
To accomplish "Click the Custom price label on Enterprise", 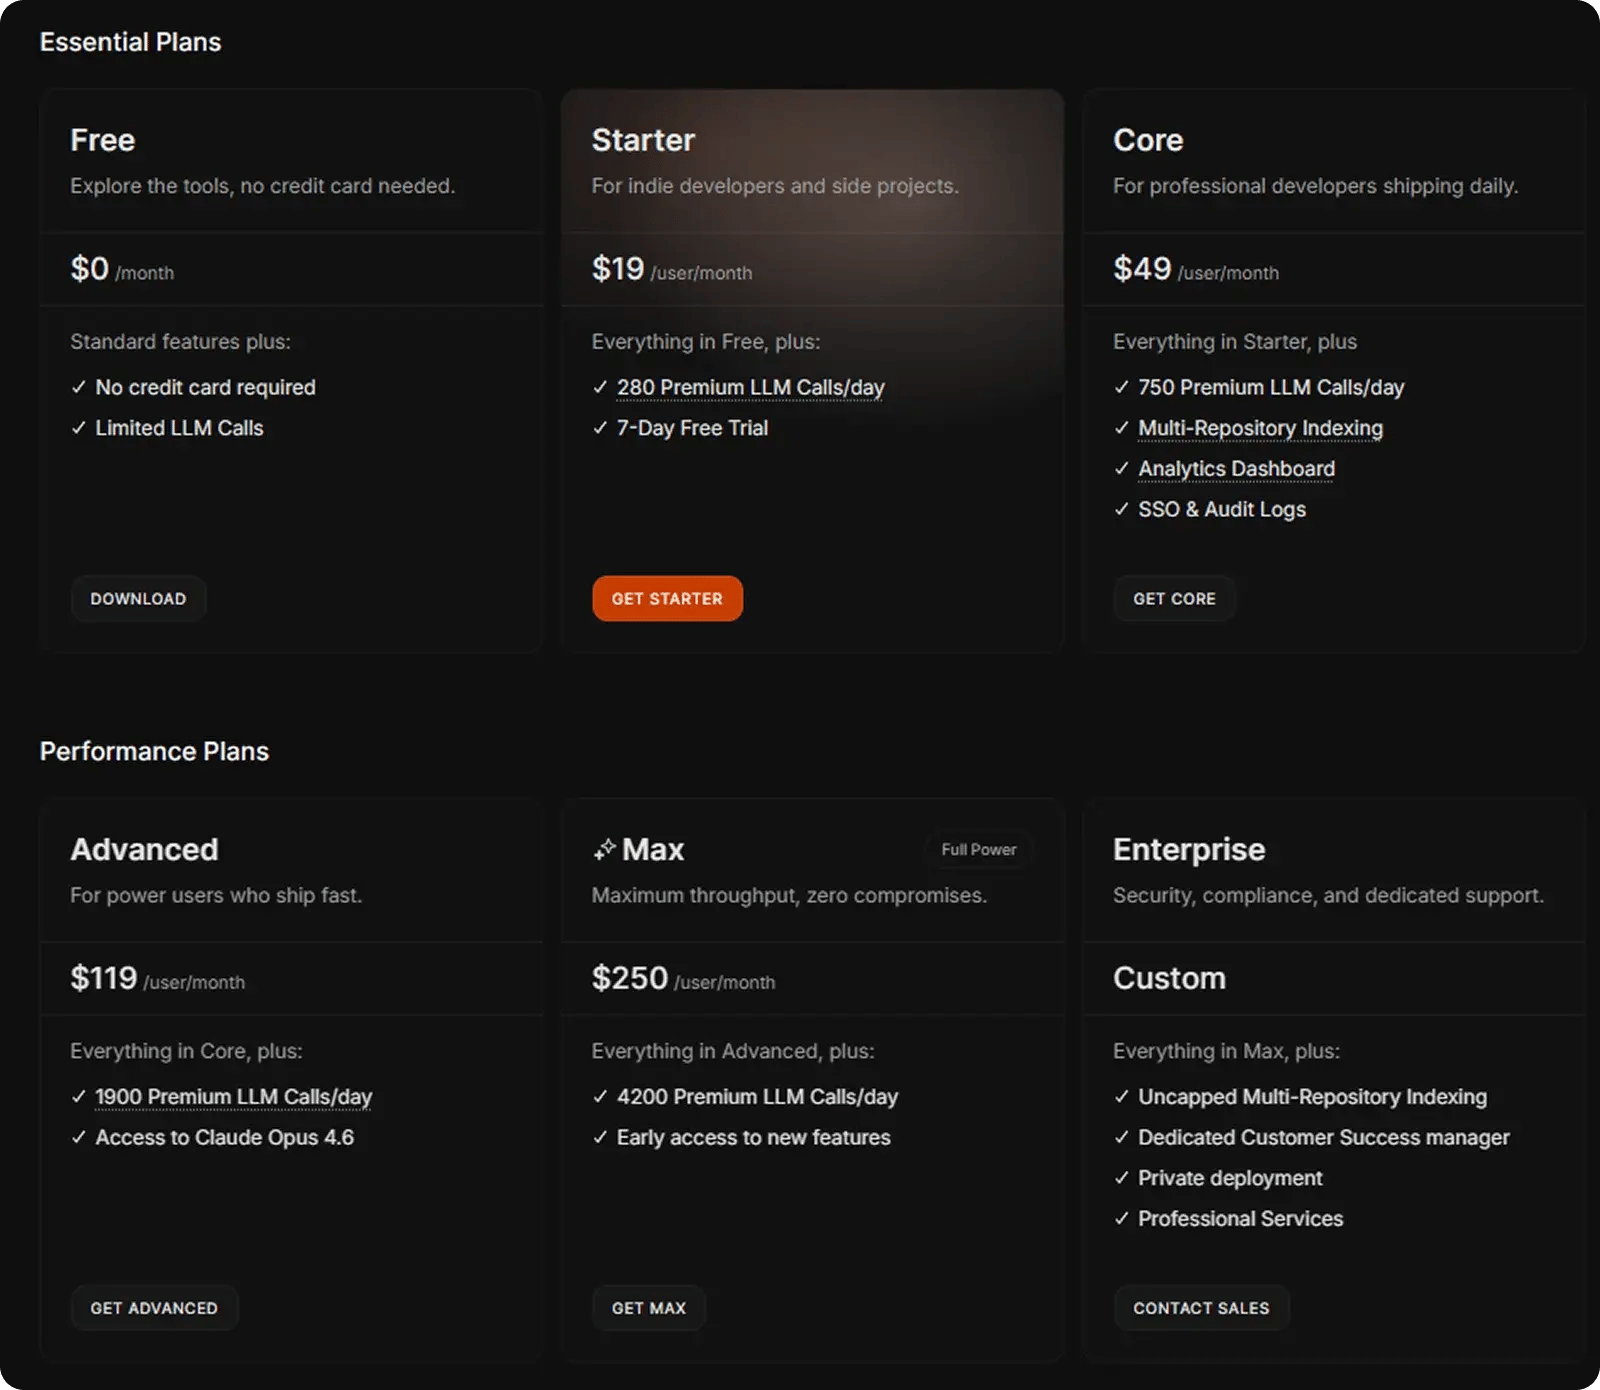I will [1168, 978].
